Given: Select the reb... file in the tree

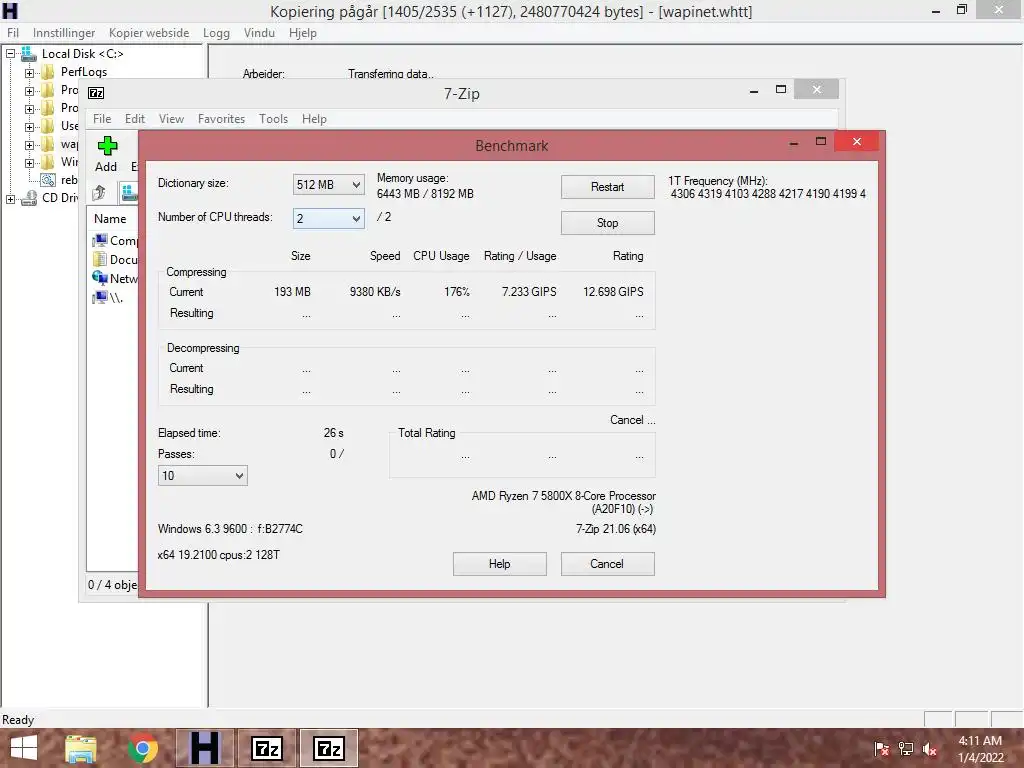Looking at the screenshot, I should pyautogui.click(x=69, y=180).
